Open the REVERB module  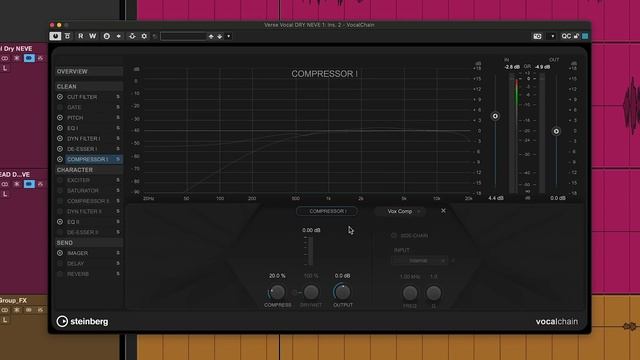78,274
